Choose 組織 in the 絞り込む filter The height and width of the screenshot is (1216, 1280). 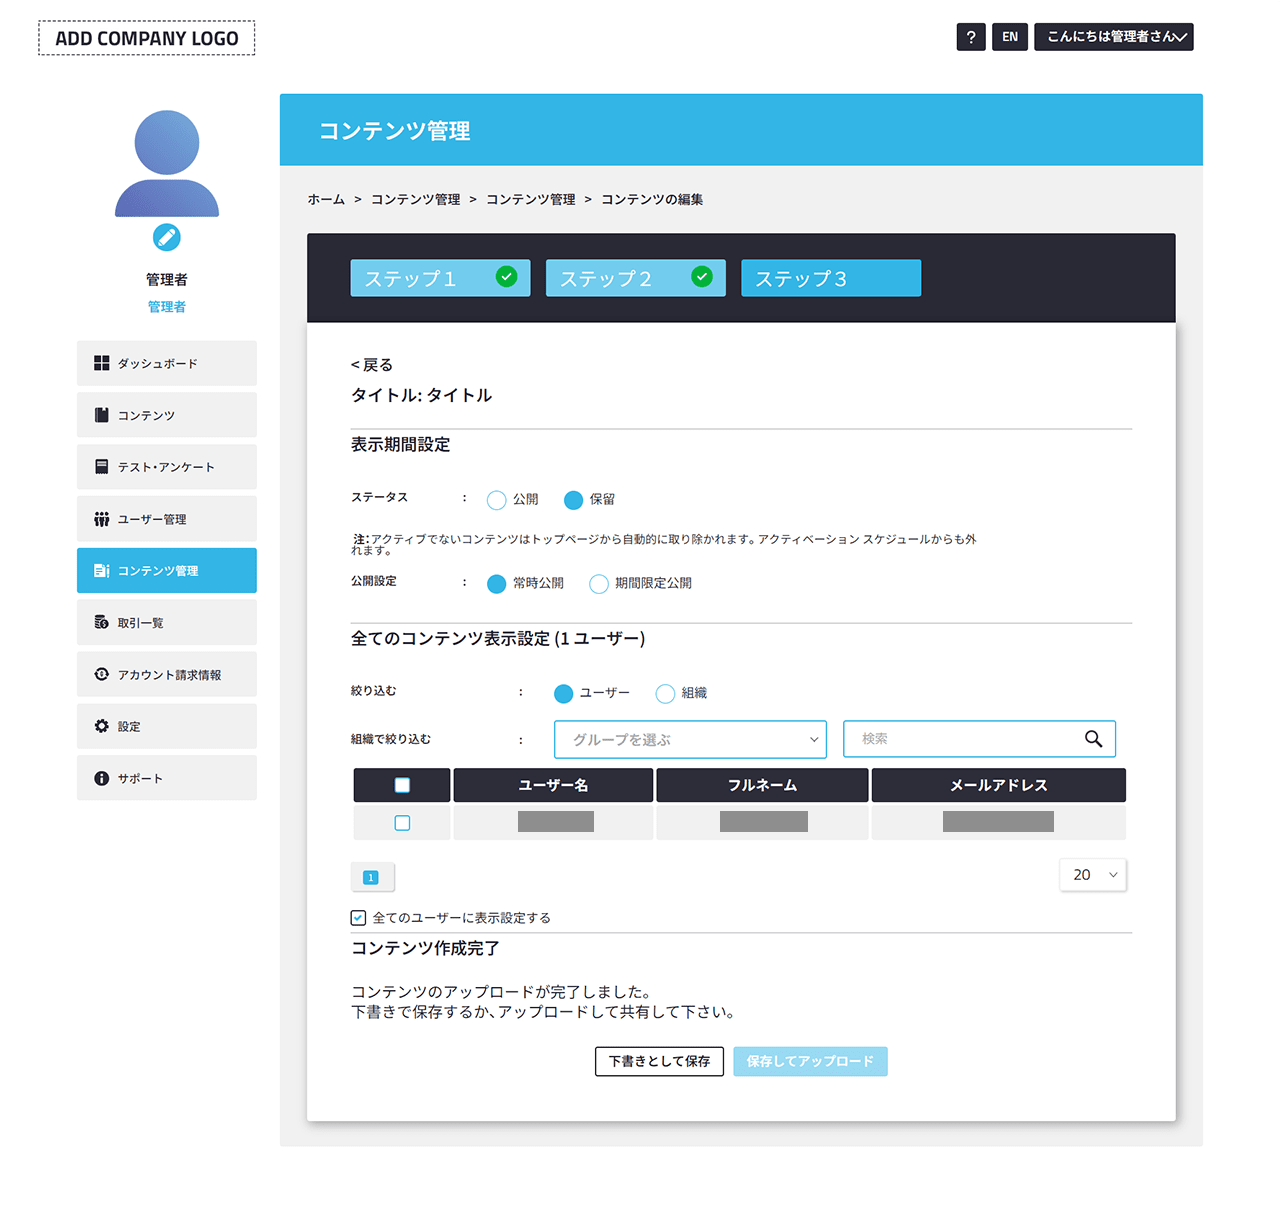(665, 692)
